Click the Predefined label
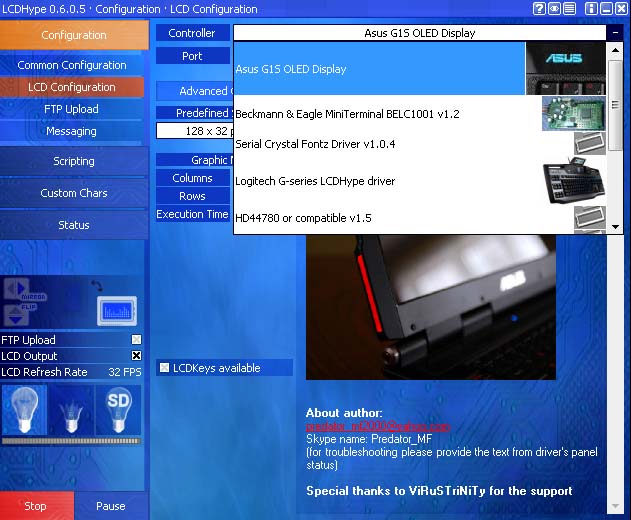The image size is (631, 520). (195, 113)
